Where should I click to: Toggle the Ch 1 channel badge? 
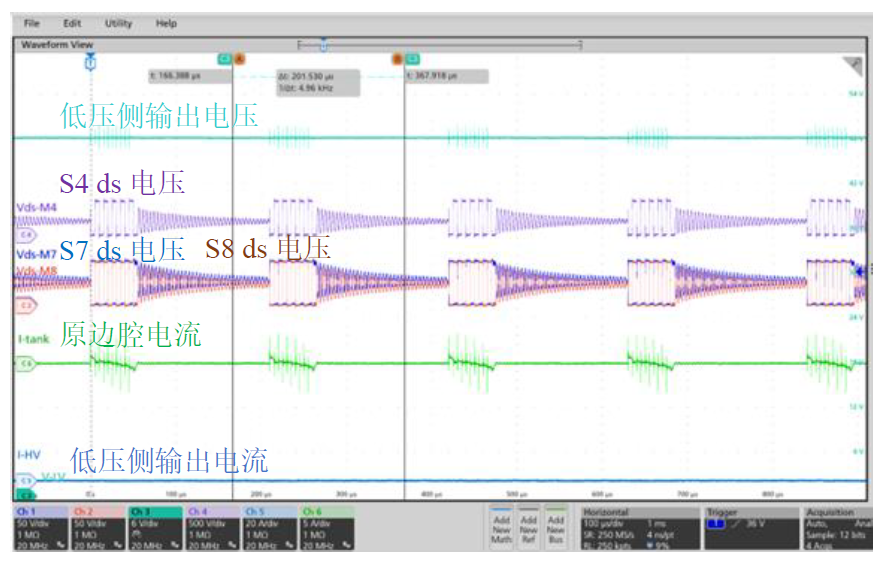(40, 528)
